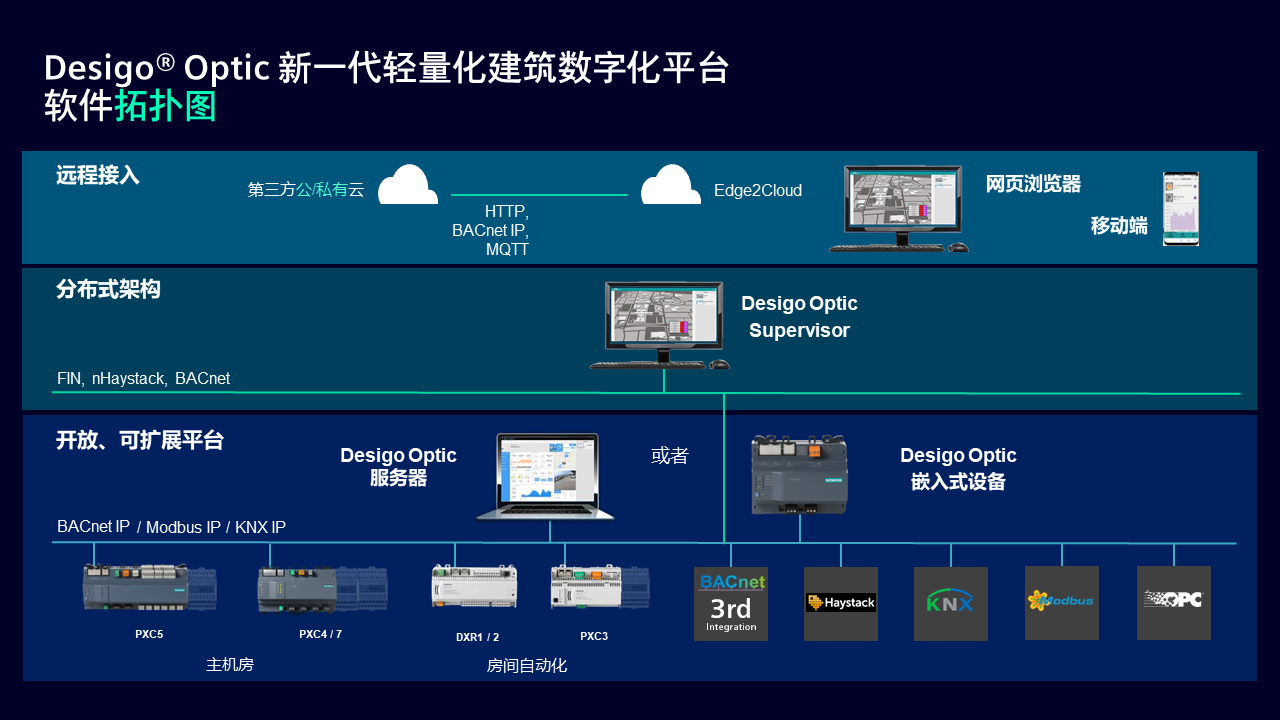
Task: Click the DXR1 / 2 controller image
Action: pyautogui.click(x=474, y=587)
